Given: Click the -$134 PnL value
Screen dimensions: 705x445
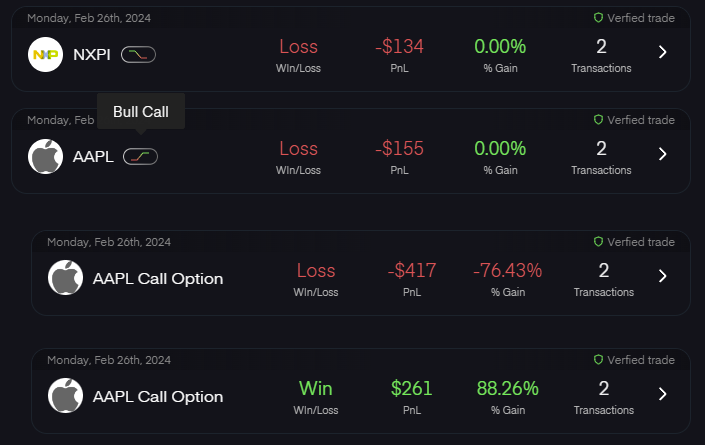Looking at the screenshot, I should 399,46.
